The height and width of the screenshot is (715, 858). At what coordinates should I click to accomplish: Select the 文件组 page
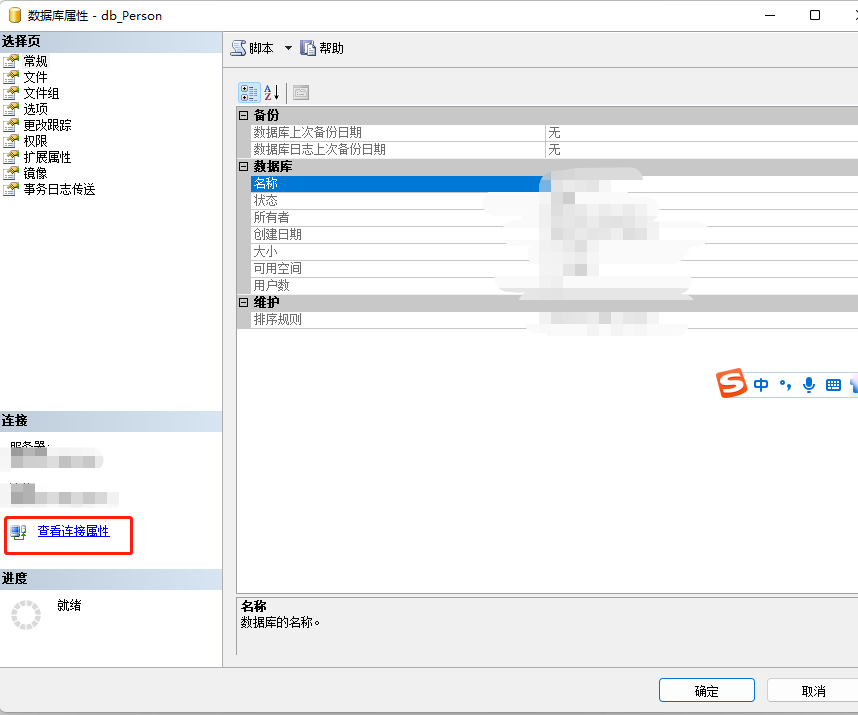[41, 93]
